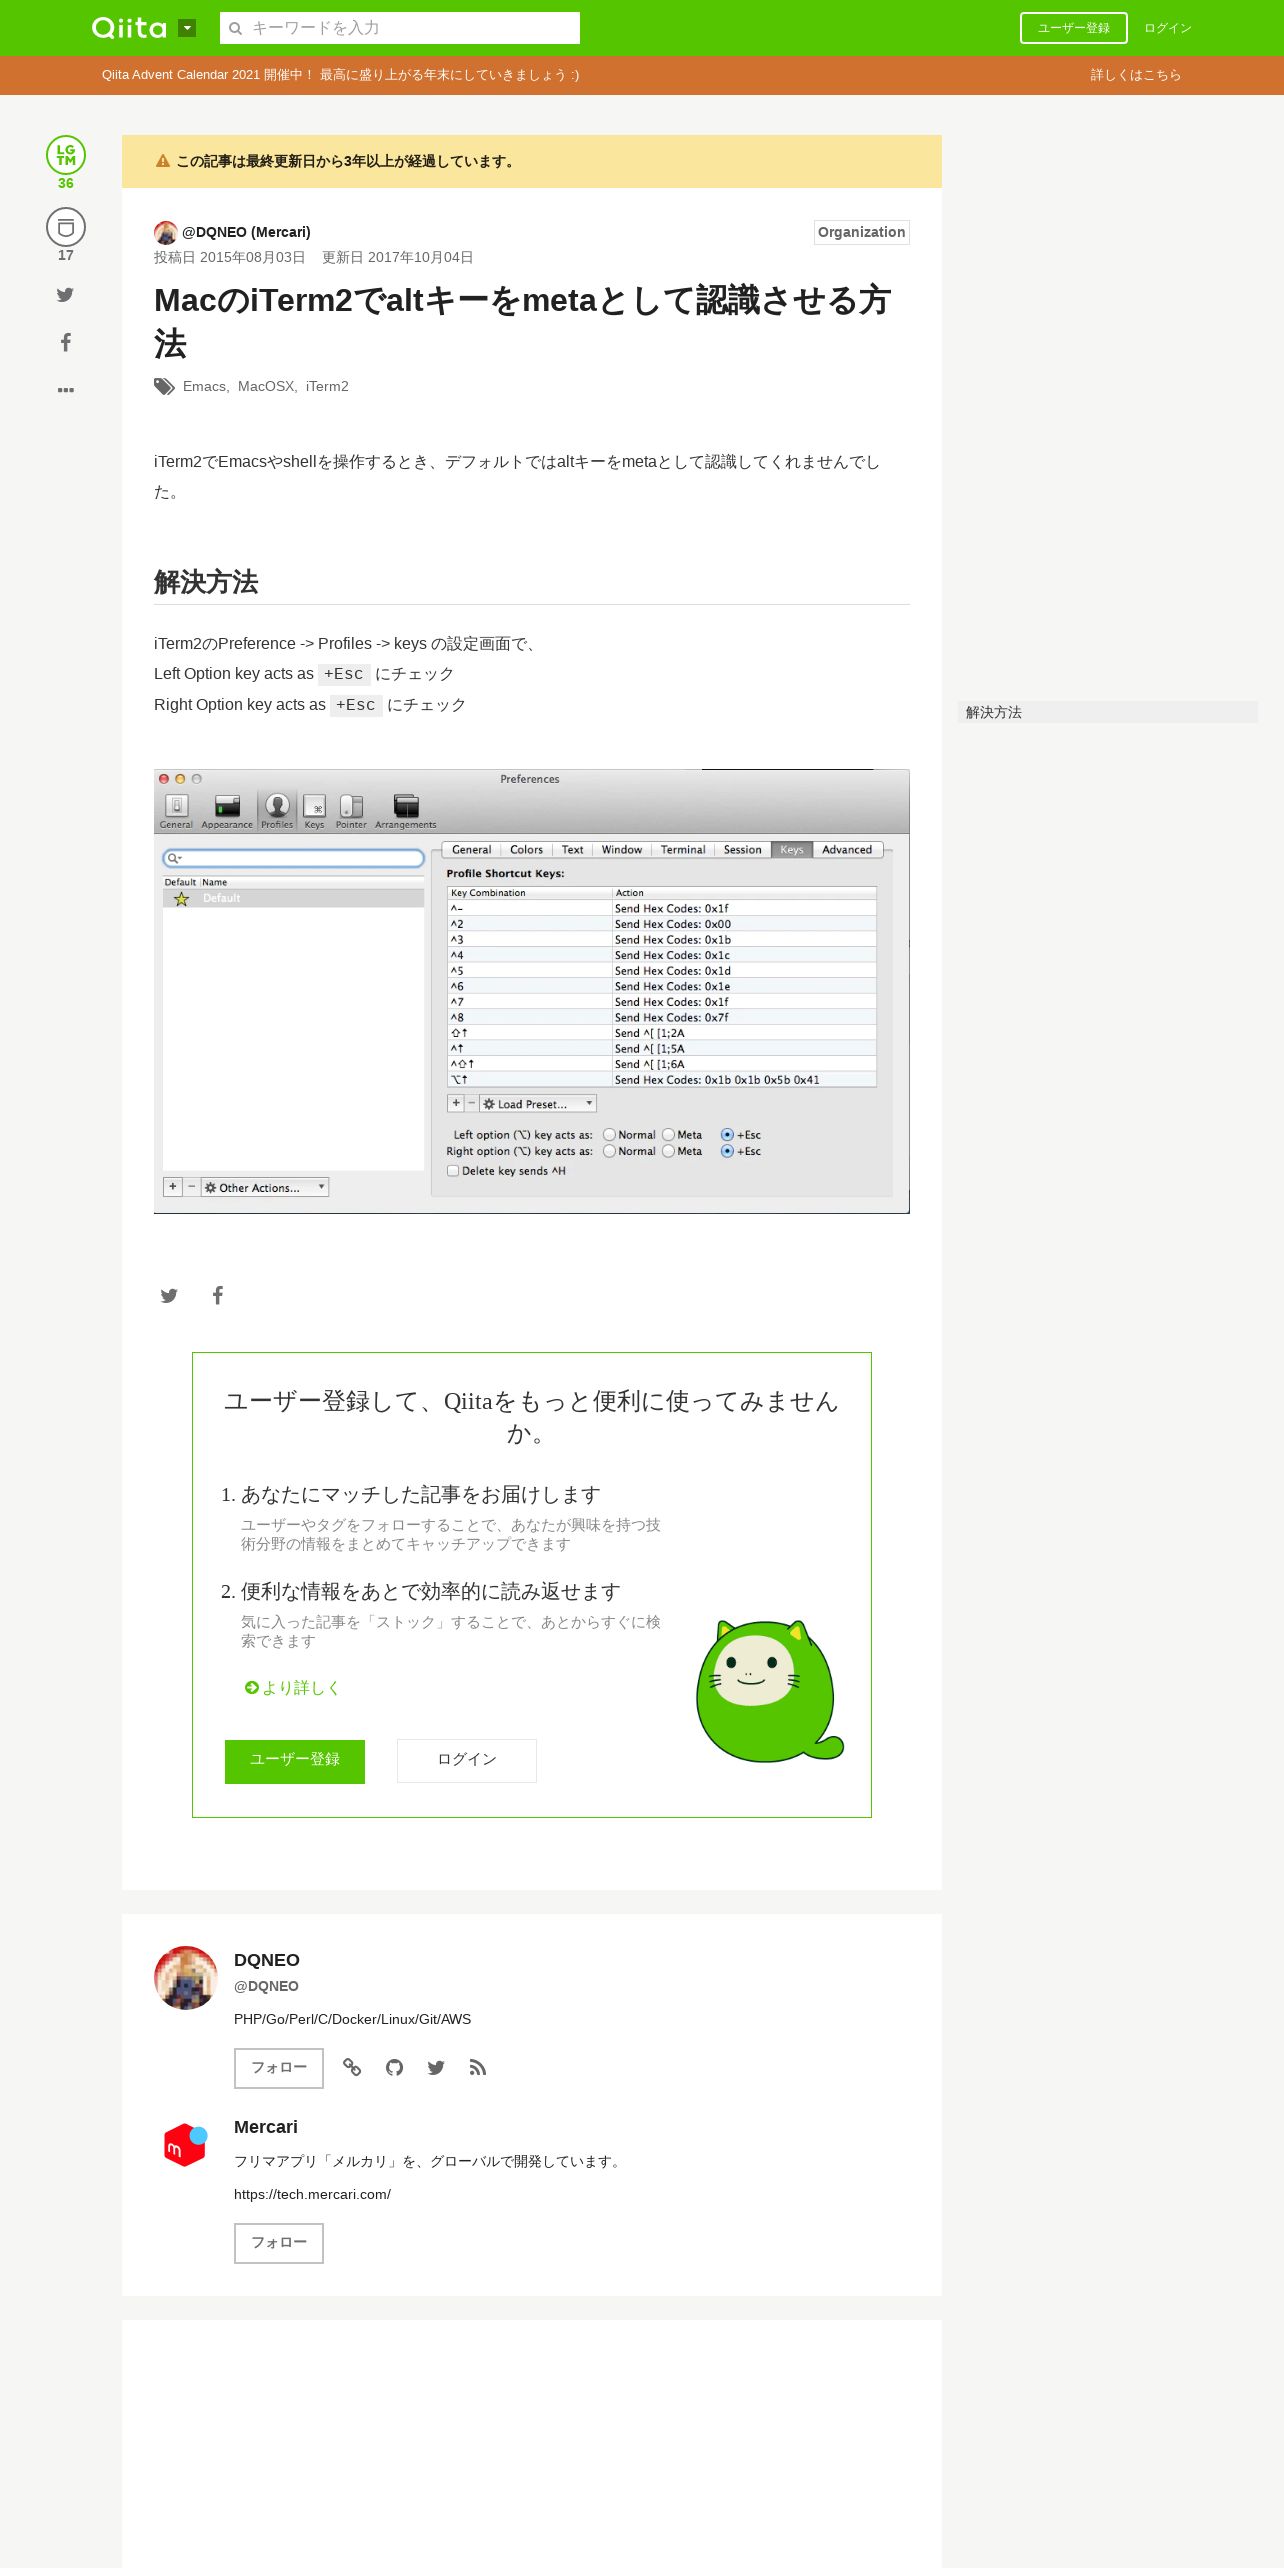Screen dimensions: 1284x2568
Task: Click Twitter share icon below the article
Action: coord(169,1296)
